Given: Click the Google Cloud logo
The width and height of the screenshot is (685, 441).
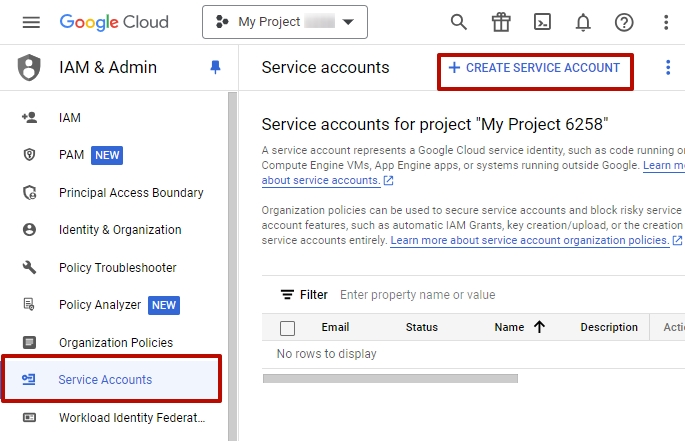Looking at the screenshot, I should pos(114,22).
